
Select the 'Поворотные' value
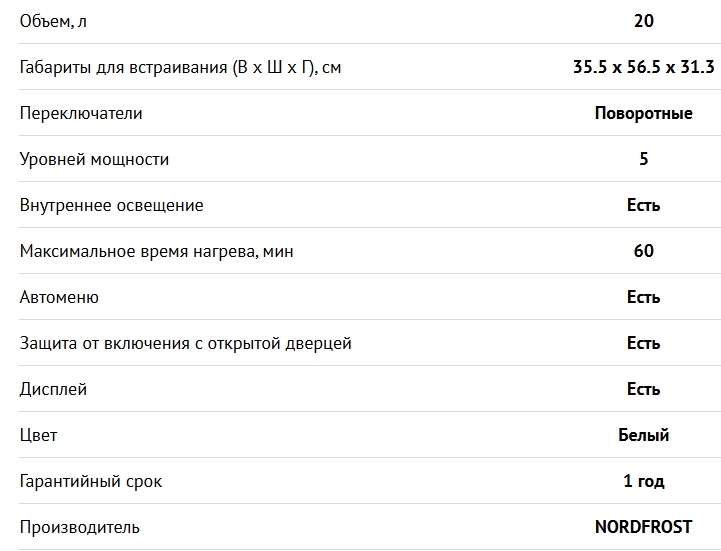pyautogui.click(x=643, y=113)
